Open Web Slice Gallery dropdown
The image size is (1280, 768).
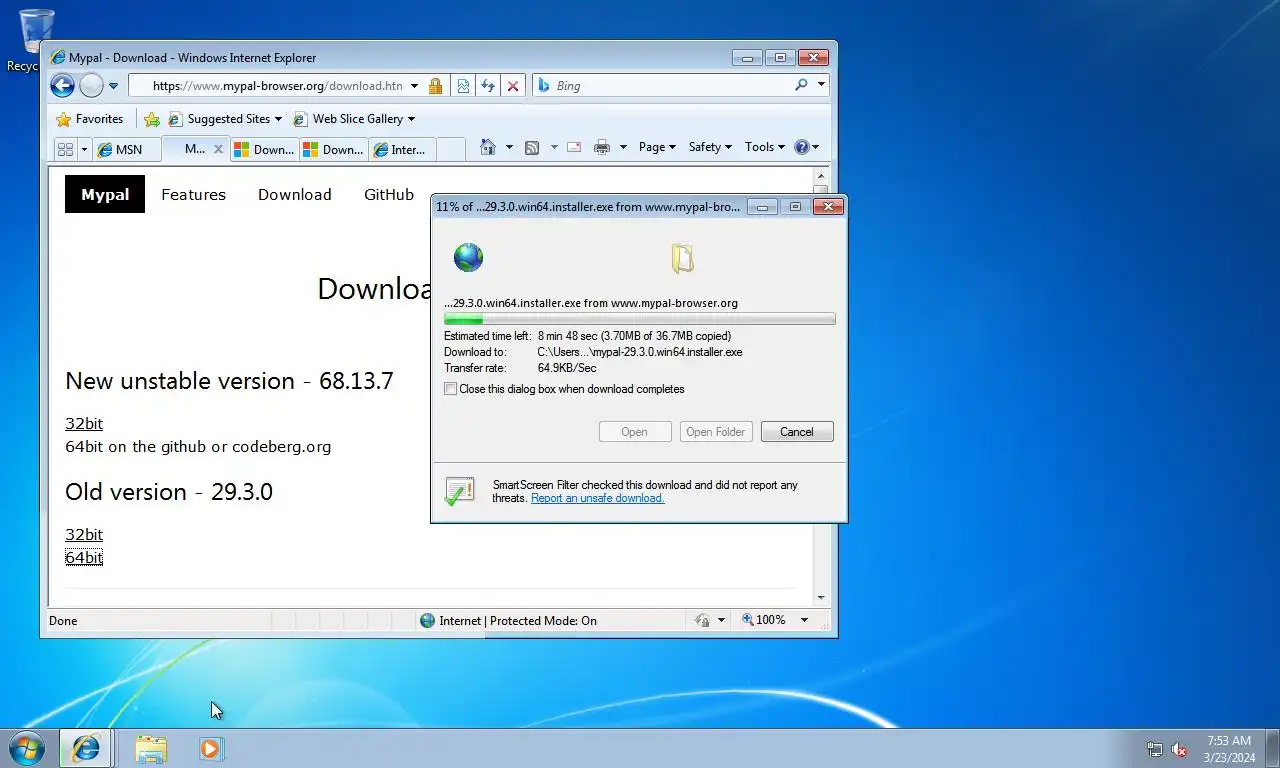tap(354, 119)
